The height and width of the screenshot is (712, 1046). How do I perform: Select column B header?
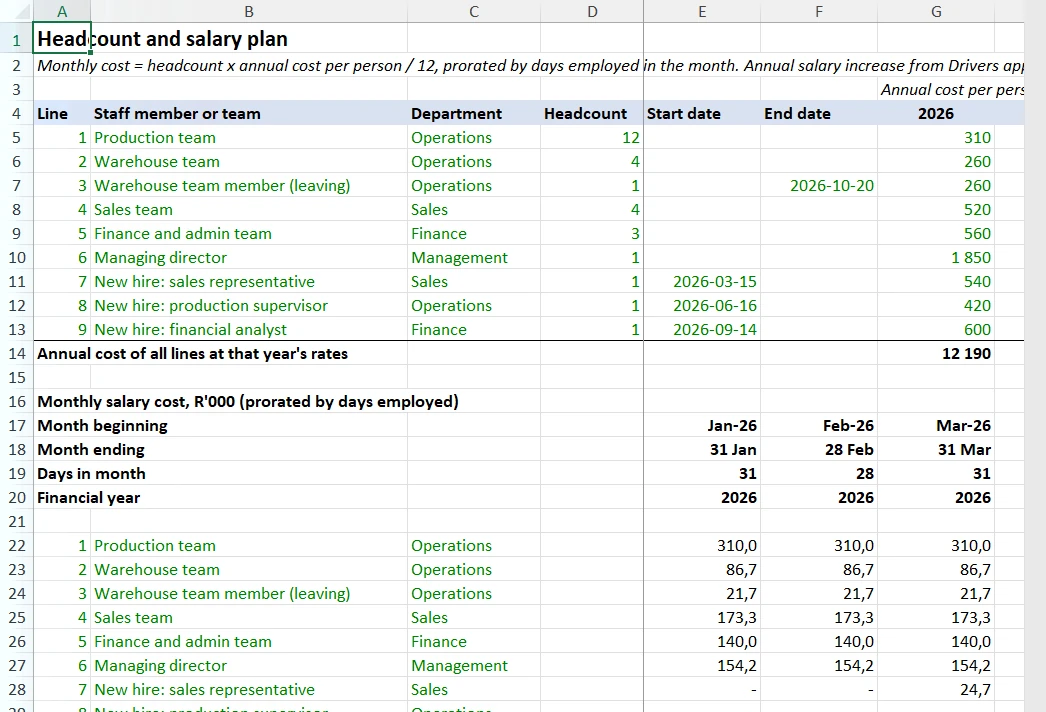tap(249, 11)
